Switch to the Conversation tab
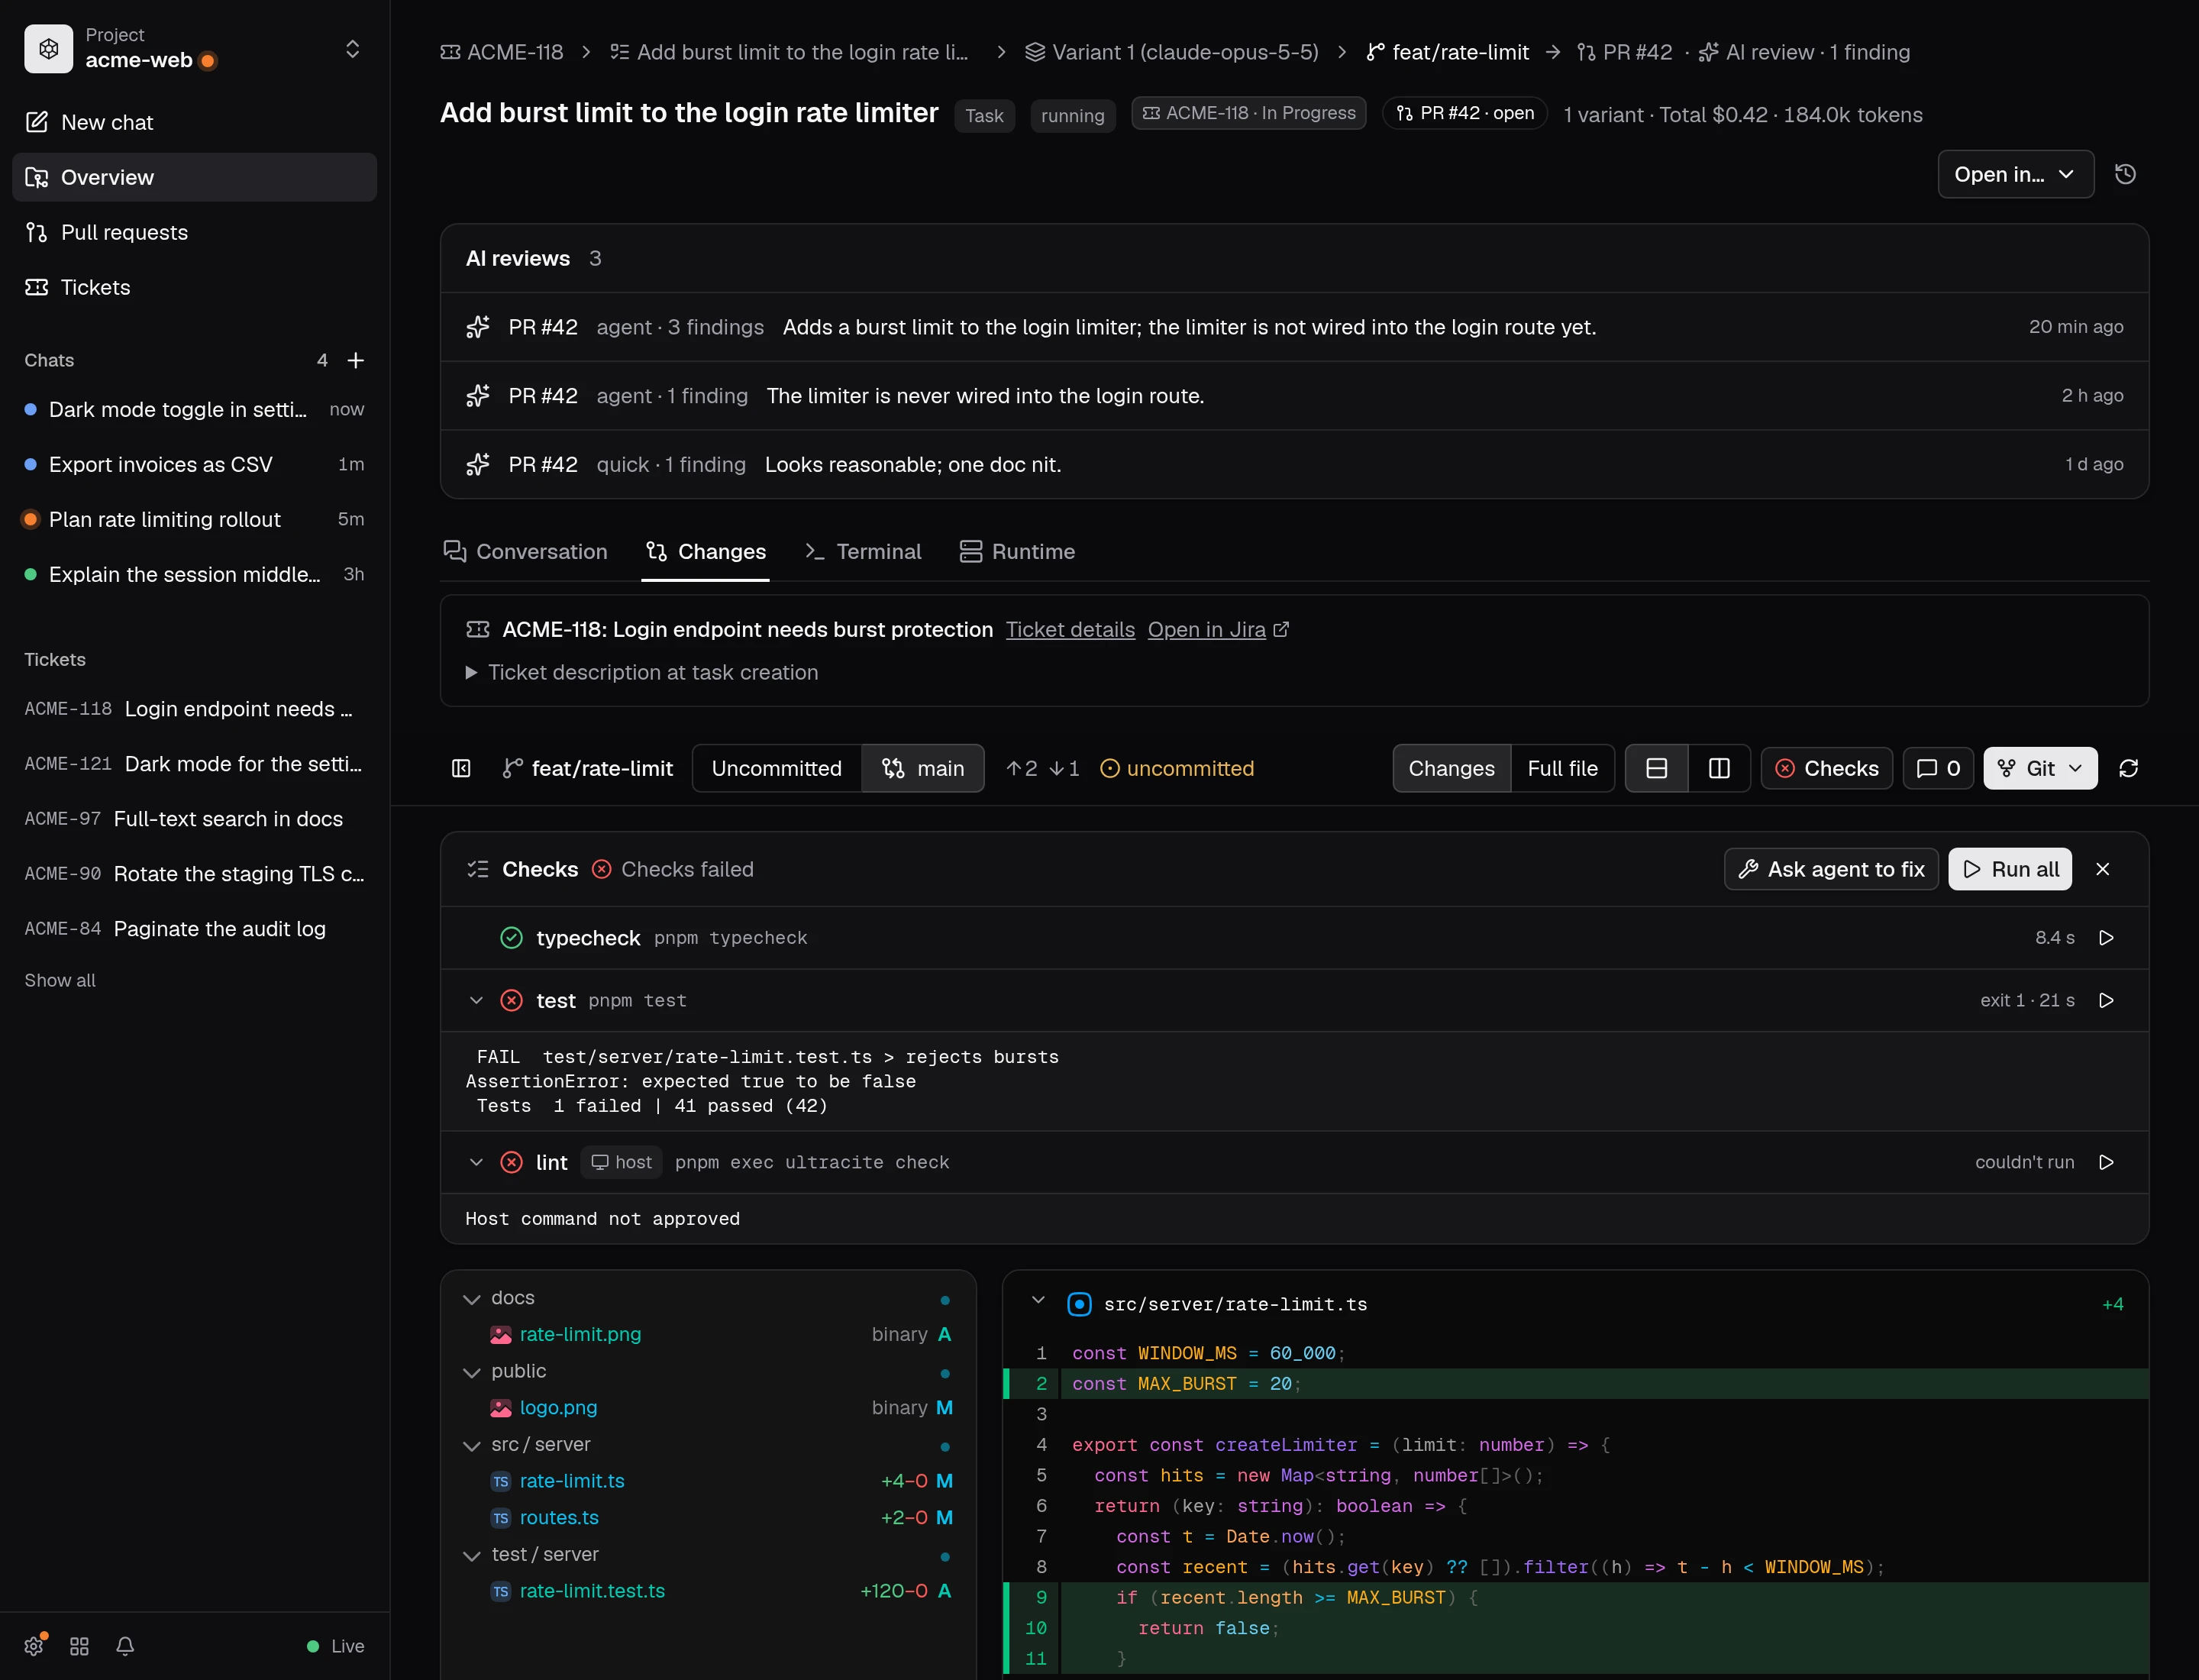This screenshot has width=2199, height=1680. 525,551
